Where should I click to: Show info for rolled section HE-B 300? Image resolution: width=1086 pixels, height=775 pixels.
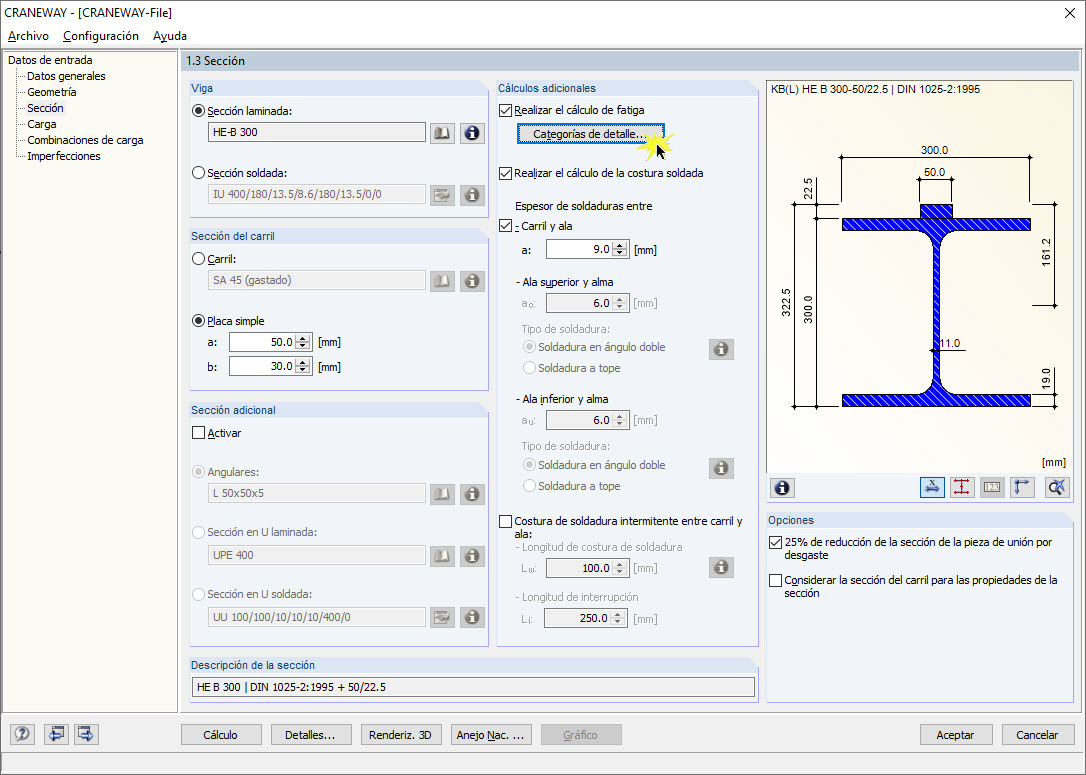click(x=472, y=133)
